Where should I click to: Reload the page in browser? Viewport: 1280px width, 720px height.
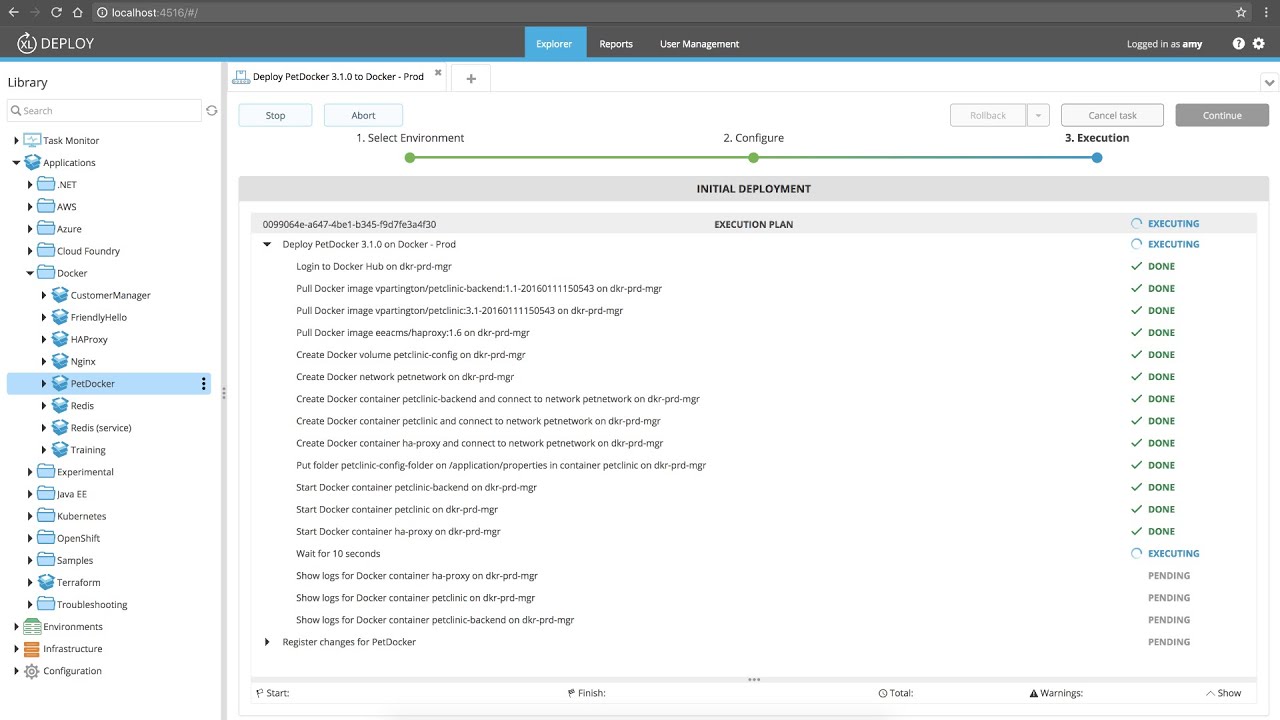tap(55, 12)
